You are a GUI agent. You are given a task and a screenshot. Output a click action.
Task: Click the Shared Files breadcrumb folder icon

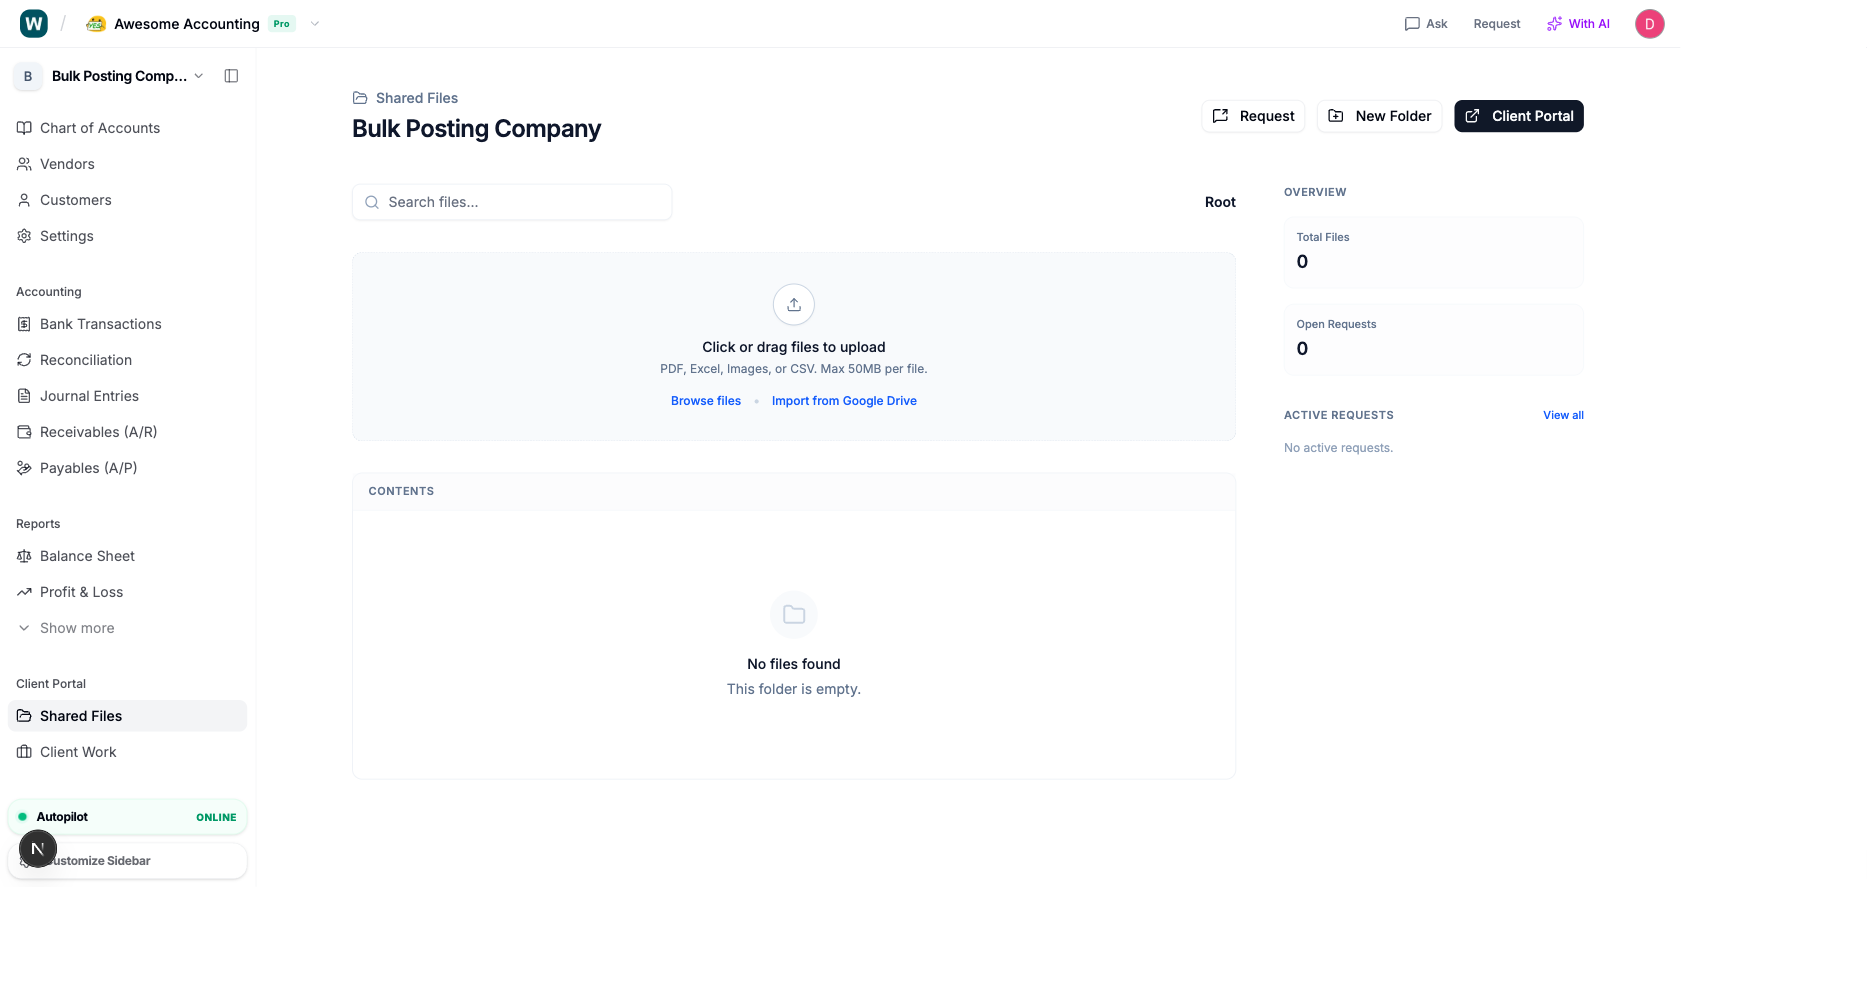pyautogui.click(x=360, y=98)
